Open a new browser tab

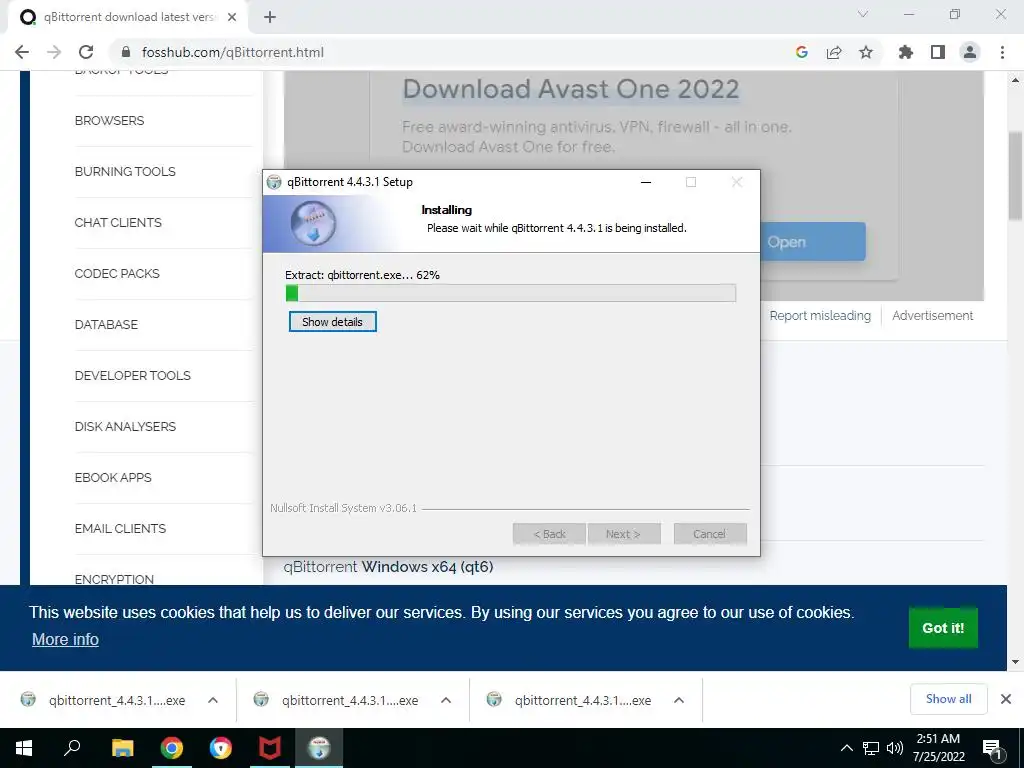click(270, 17)
